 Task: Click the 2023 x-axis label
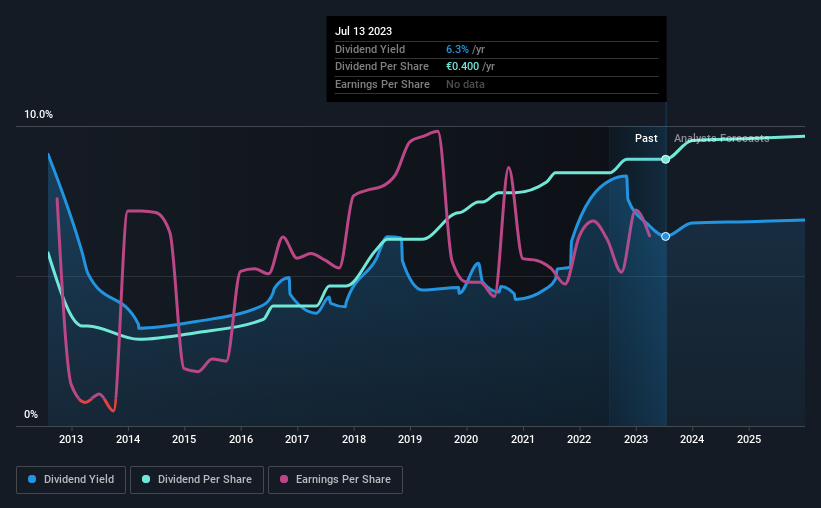(636, 439)
